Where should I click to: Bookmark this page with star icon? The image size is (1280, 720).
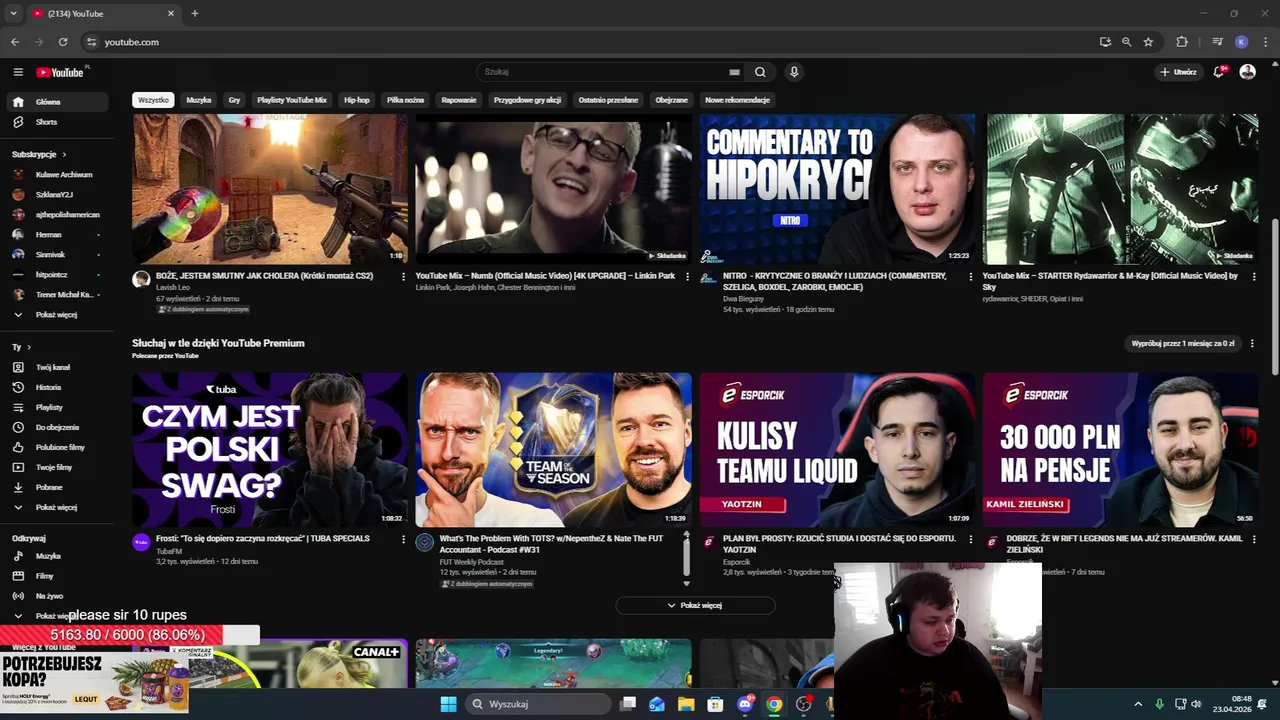pos(1148,42)
